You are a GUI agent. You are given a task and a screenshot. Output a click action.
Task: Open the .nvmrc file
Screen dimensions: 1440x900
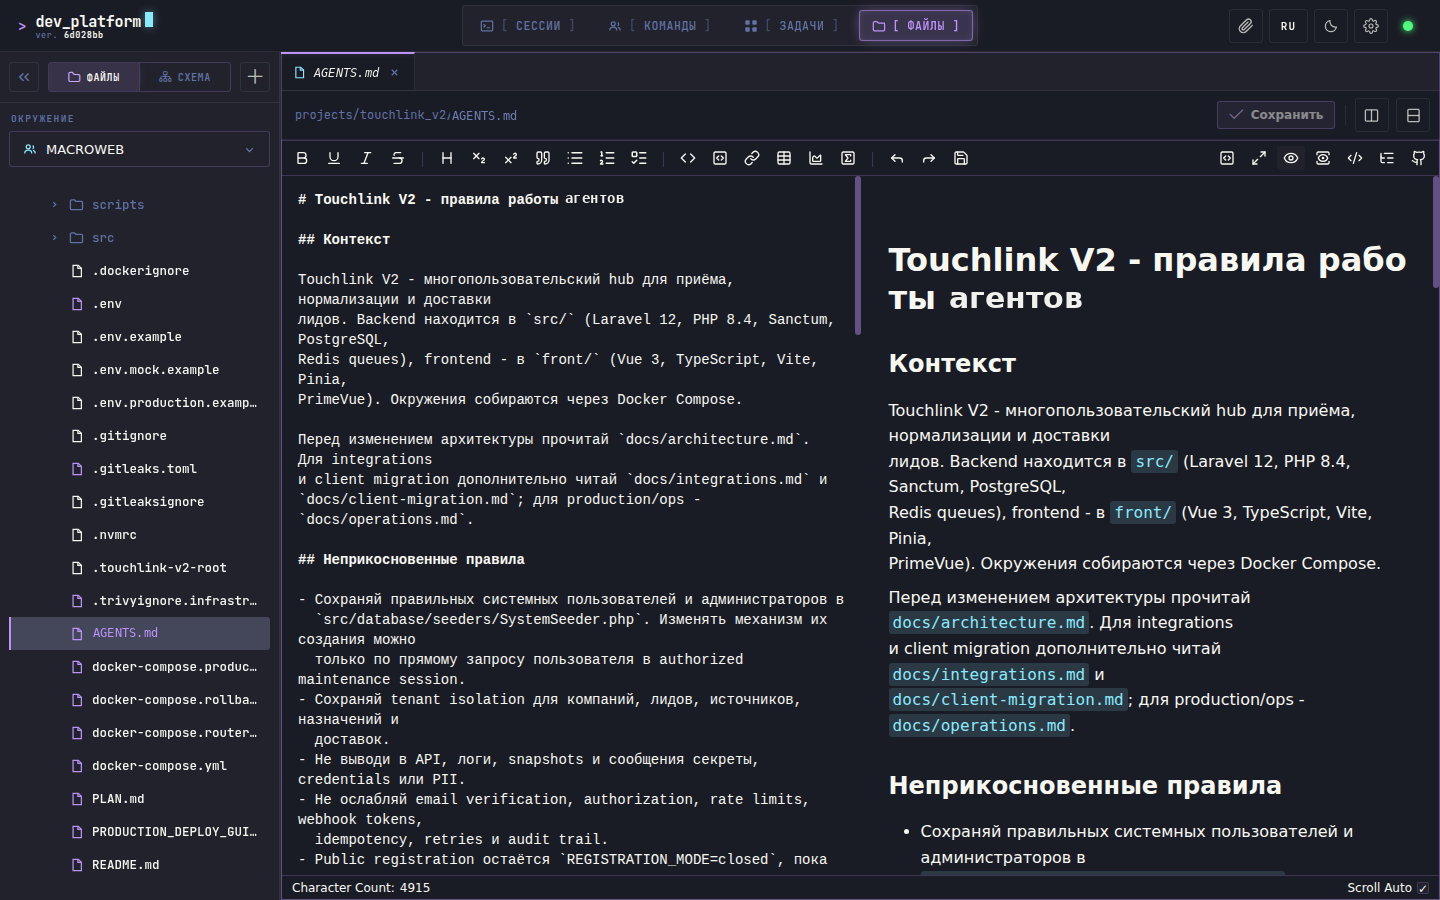coord(140,535)
